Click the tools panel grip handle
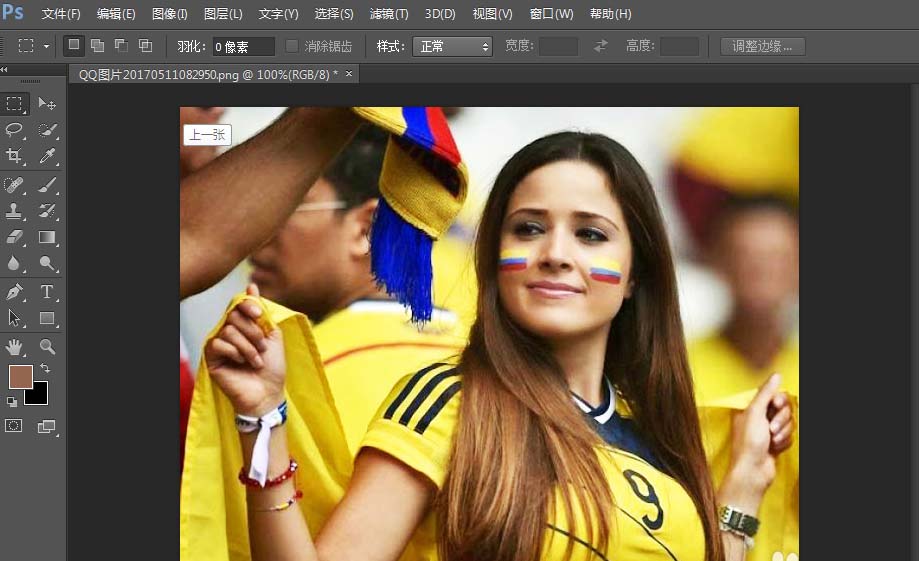 30,81
